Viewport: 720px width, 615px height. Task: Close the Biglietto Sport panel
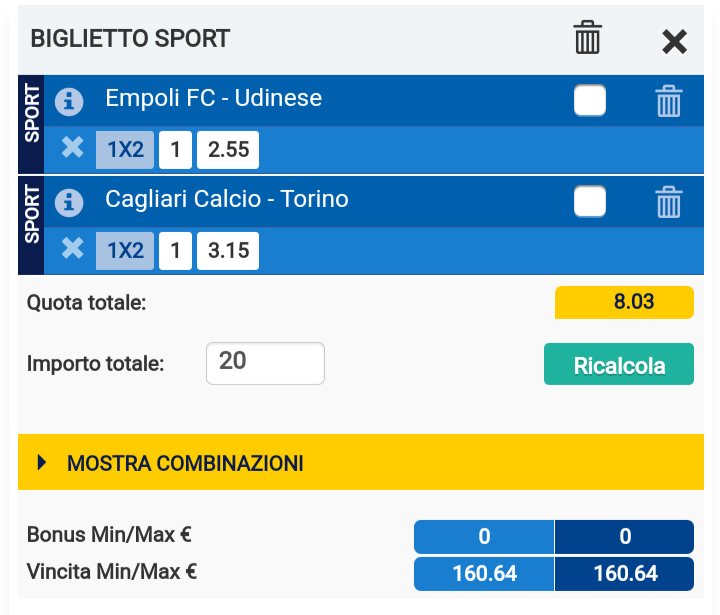(675, 40)
